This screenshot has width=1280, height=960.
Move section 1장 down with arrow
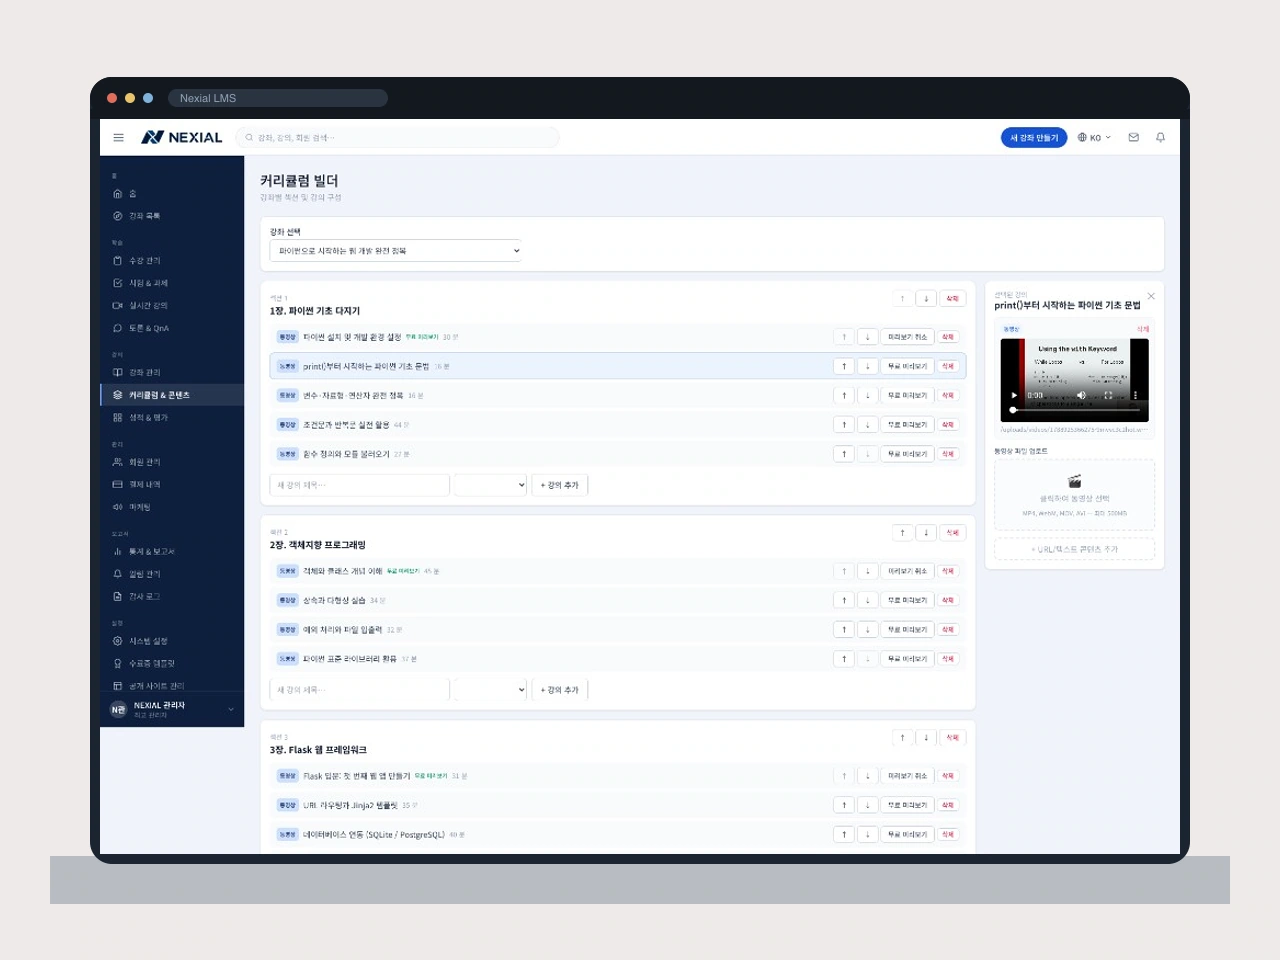(x=926, y=298)
